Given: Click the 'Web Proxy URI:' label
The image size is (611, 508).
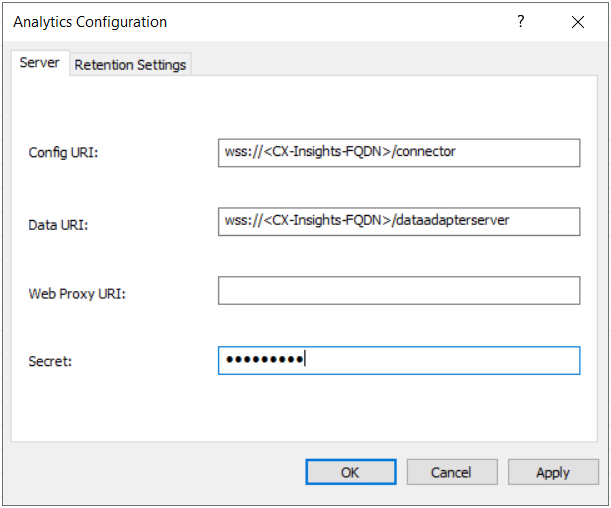Looking at the screenshot, I should click(77, 294).
